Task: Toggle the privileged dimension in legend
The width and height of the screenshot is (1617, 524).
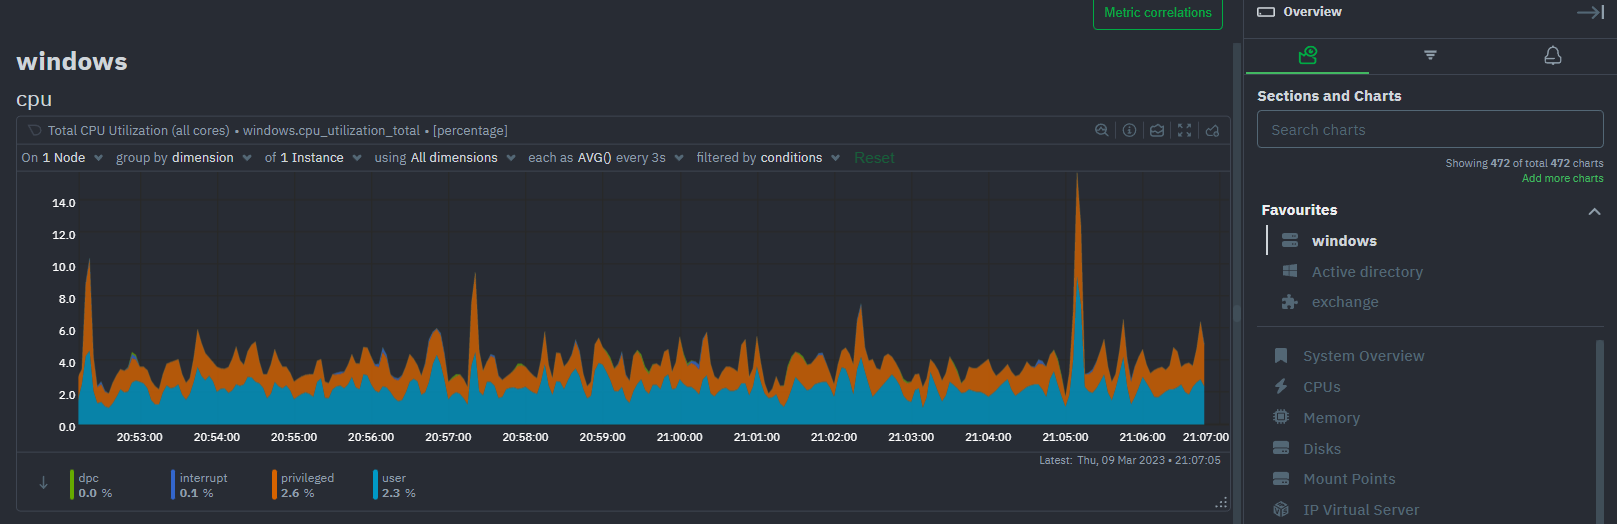Action: coord(306,485)
